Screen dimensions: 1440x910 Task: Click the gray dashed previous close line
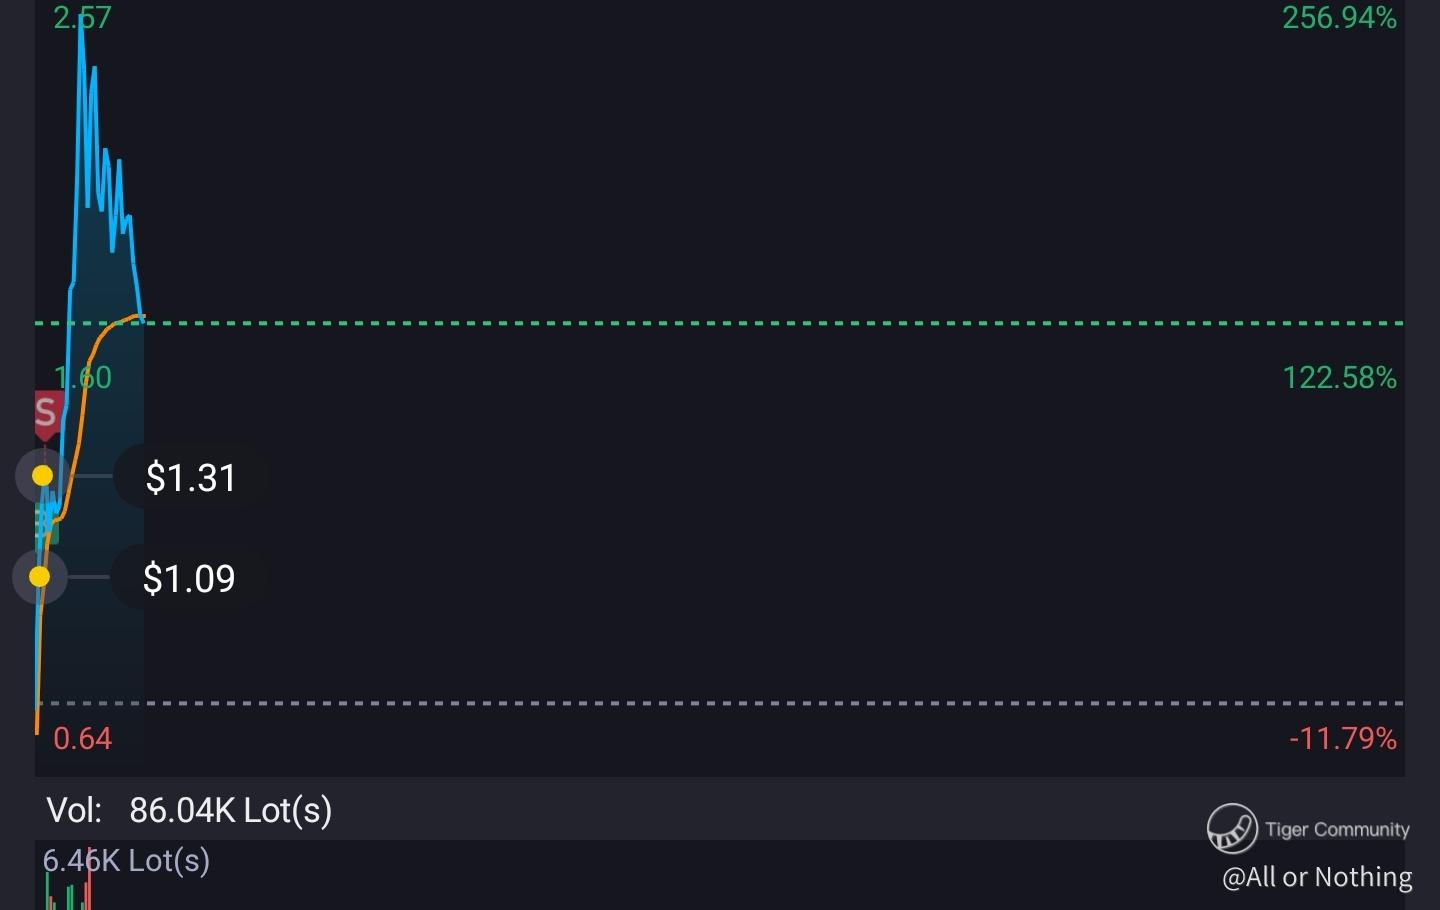(x=720, y=703)
